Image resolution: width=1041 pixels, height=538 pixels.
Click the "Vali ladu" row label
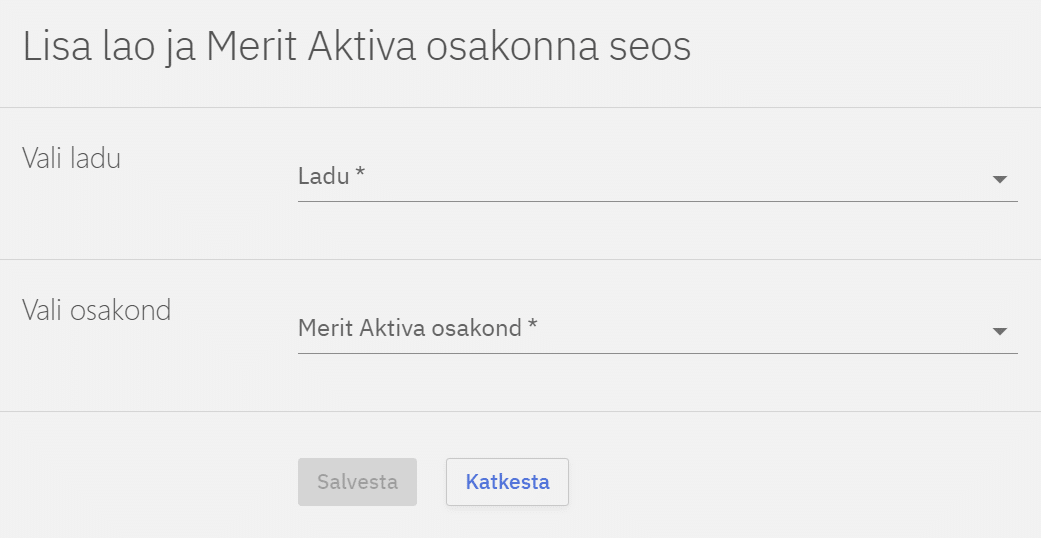[71, 158]
